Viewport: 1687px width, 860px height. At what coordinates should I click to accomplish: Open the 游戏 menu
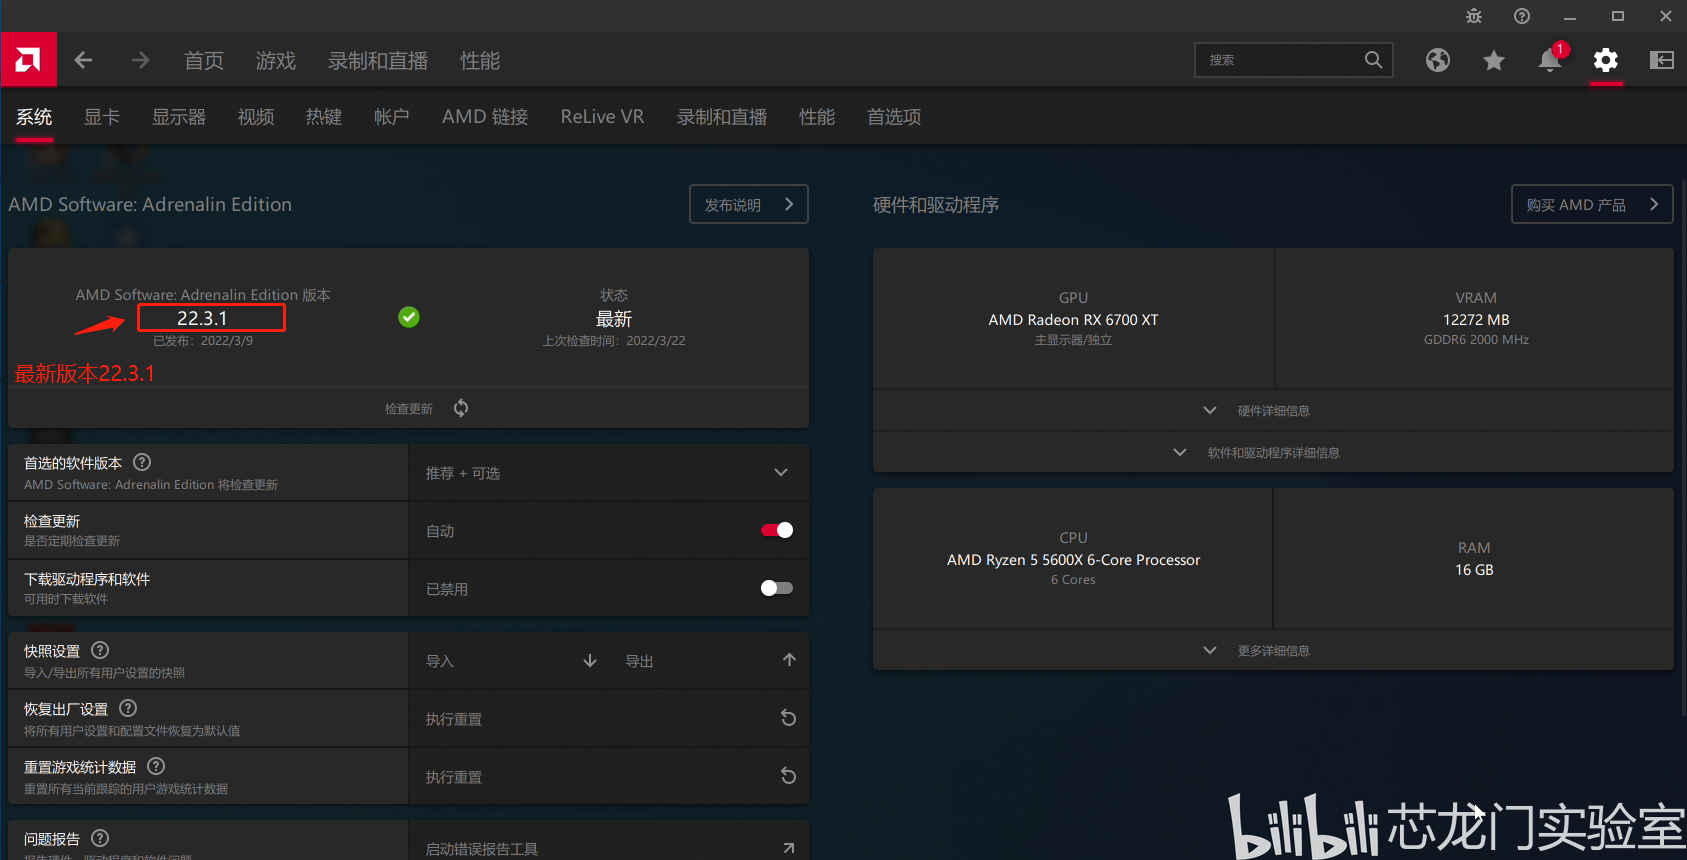tap(276, 61)
